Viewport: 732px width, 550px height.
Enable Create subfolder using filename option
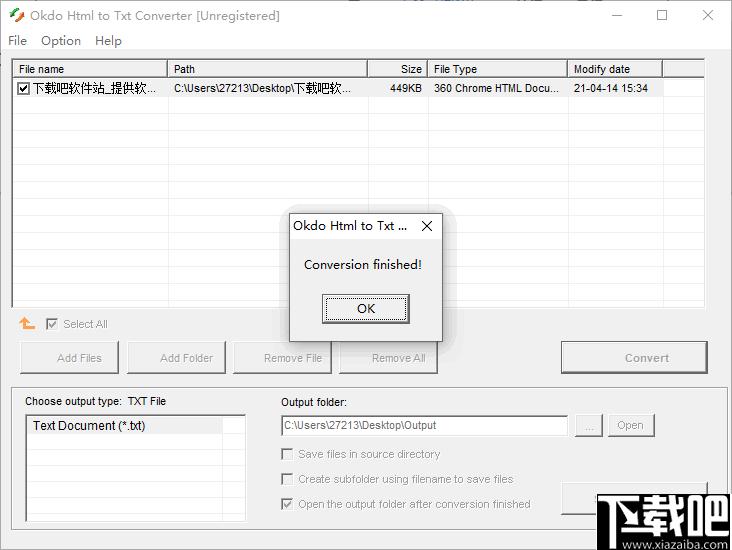[x=287, y=479]
